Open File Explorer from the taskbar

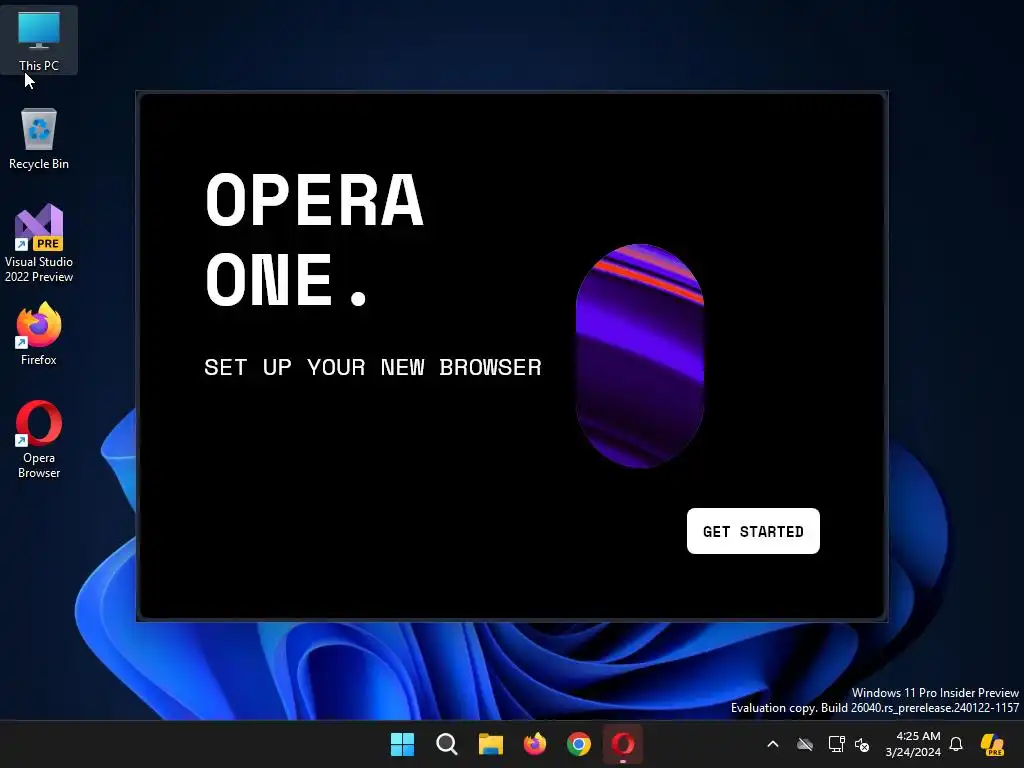tap(490, 744)
